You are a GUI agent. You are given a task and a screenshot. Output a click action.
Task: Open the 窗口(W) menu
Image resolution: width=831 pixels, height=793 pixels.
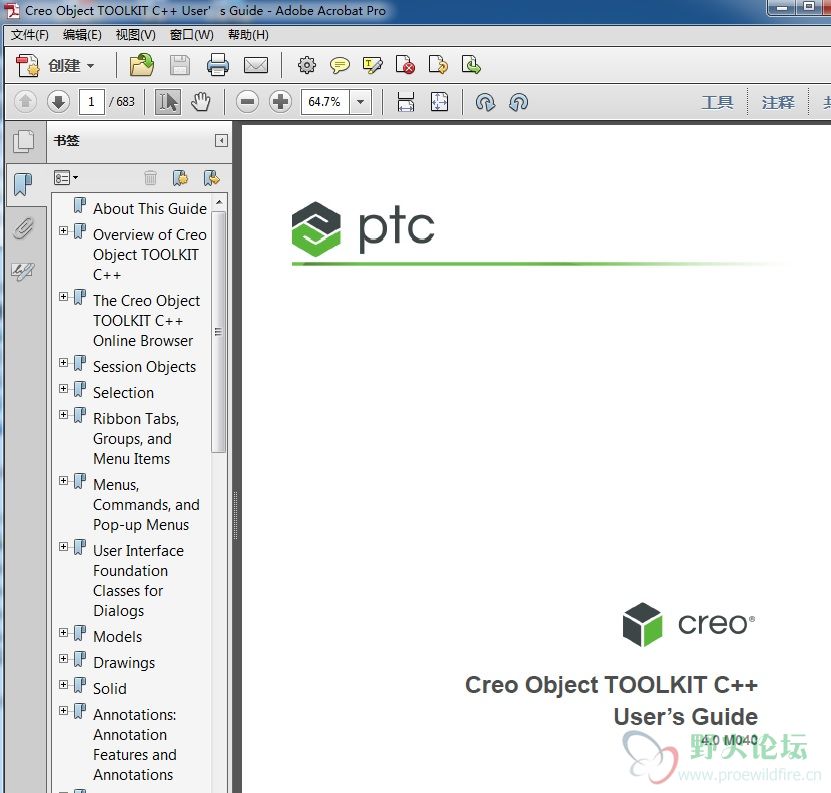(191, 35)
